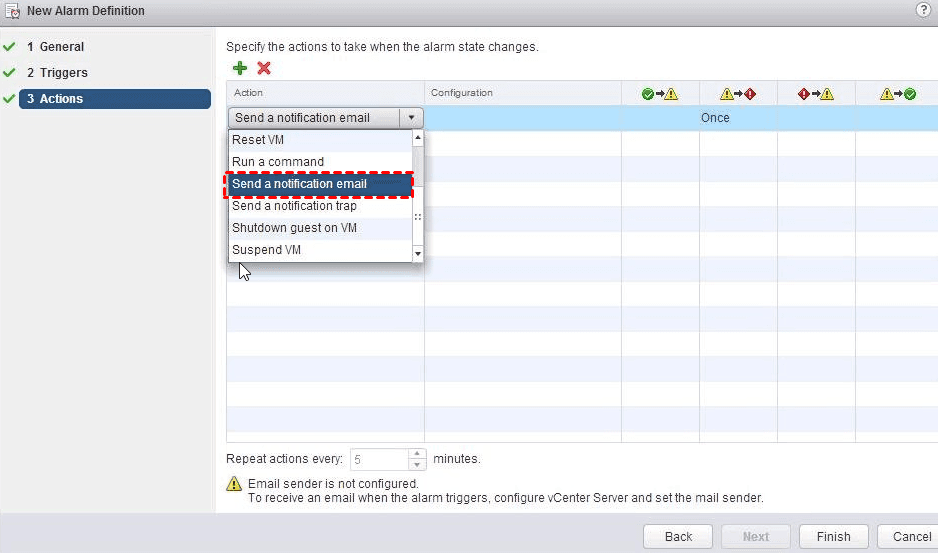Go to step 2 Triggers
The width and height of the screenshot is (938, 553).
57,73
